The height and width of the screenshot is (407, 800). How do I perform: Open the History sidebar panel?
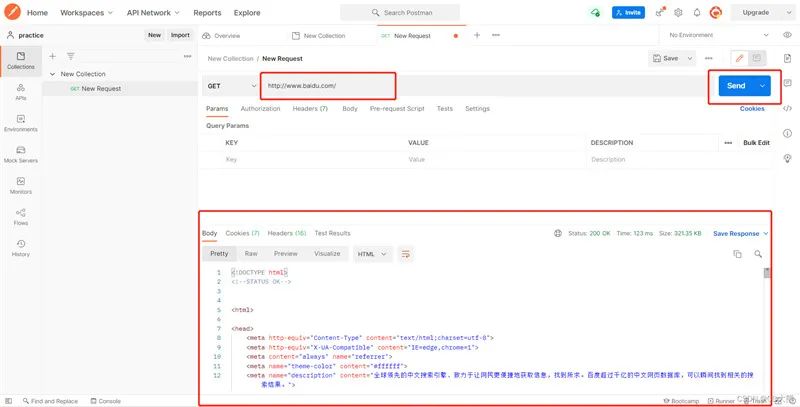(21, 248)
